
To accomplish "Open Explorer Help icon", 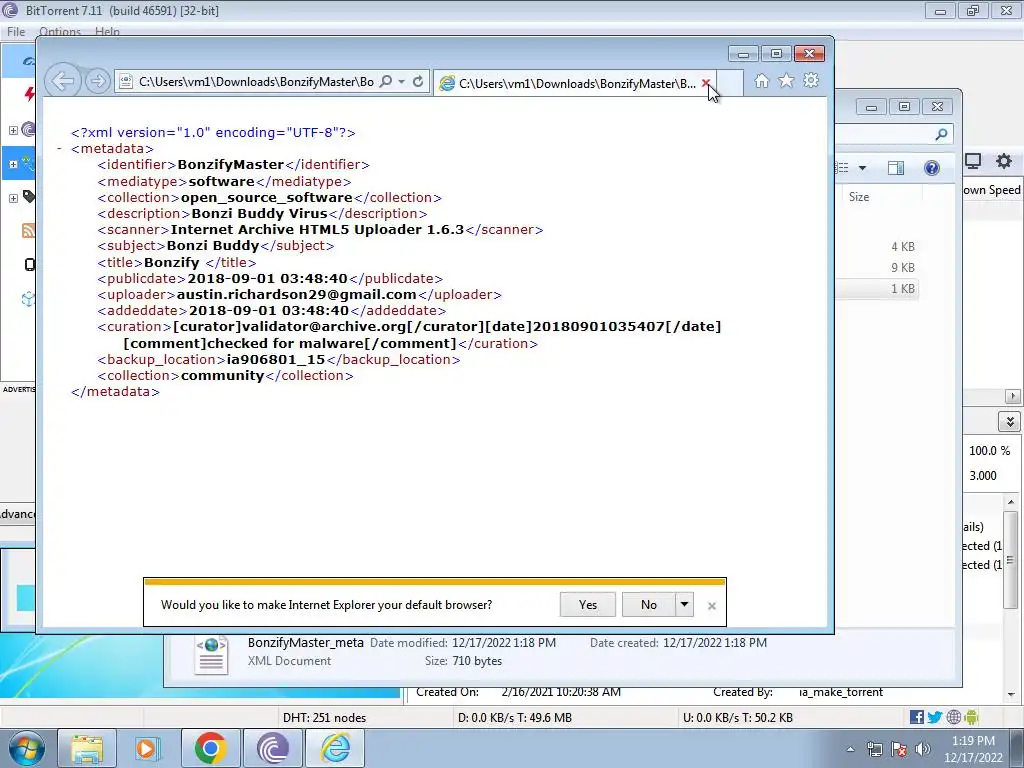I will click(932, 168).
